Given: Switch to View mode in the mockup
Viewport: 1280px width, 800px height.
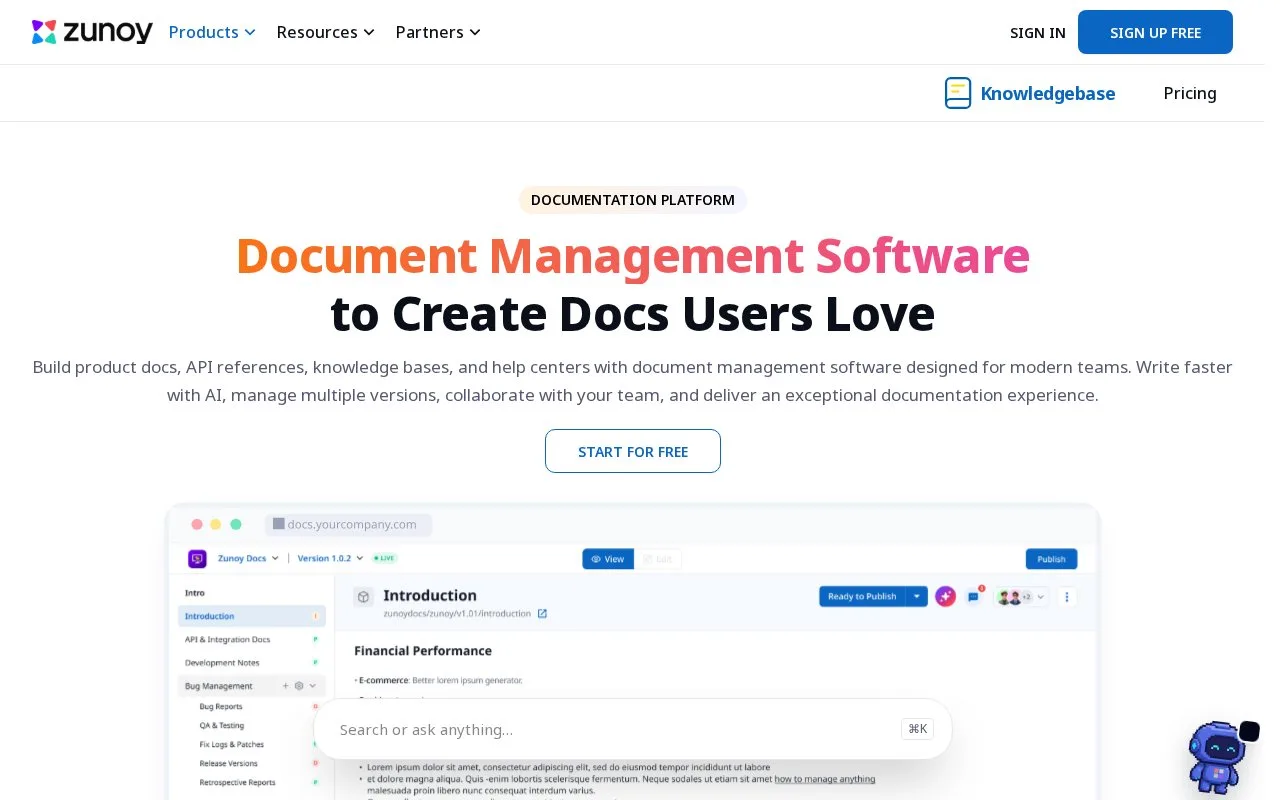Looking at the screenshot, I should coord(607,559).
